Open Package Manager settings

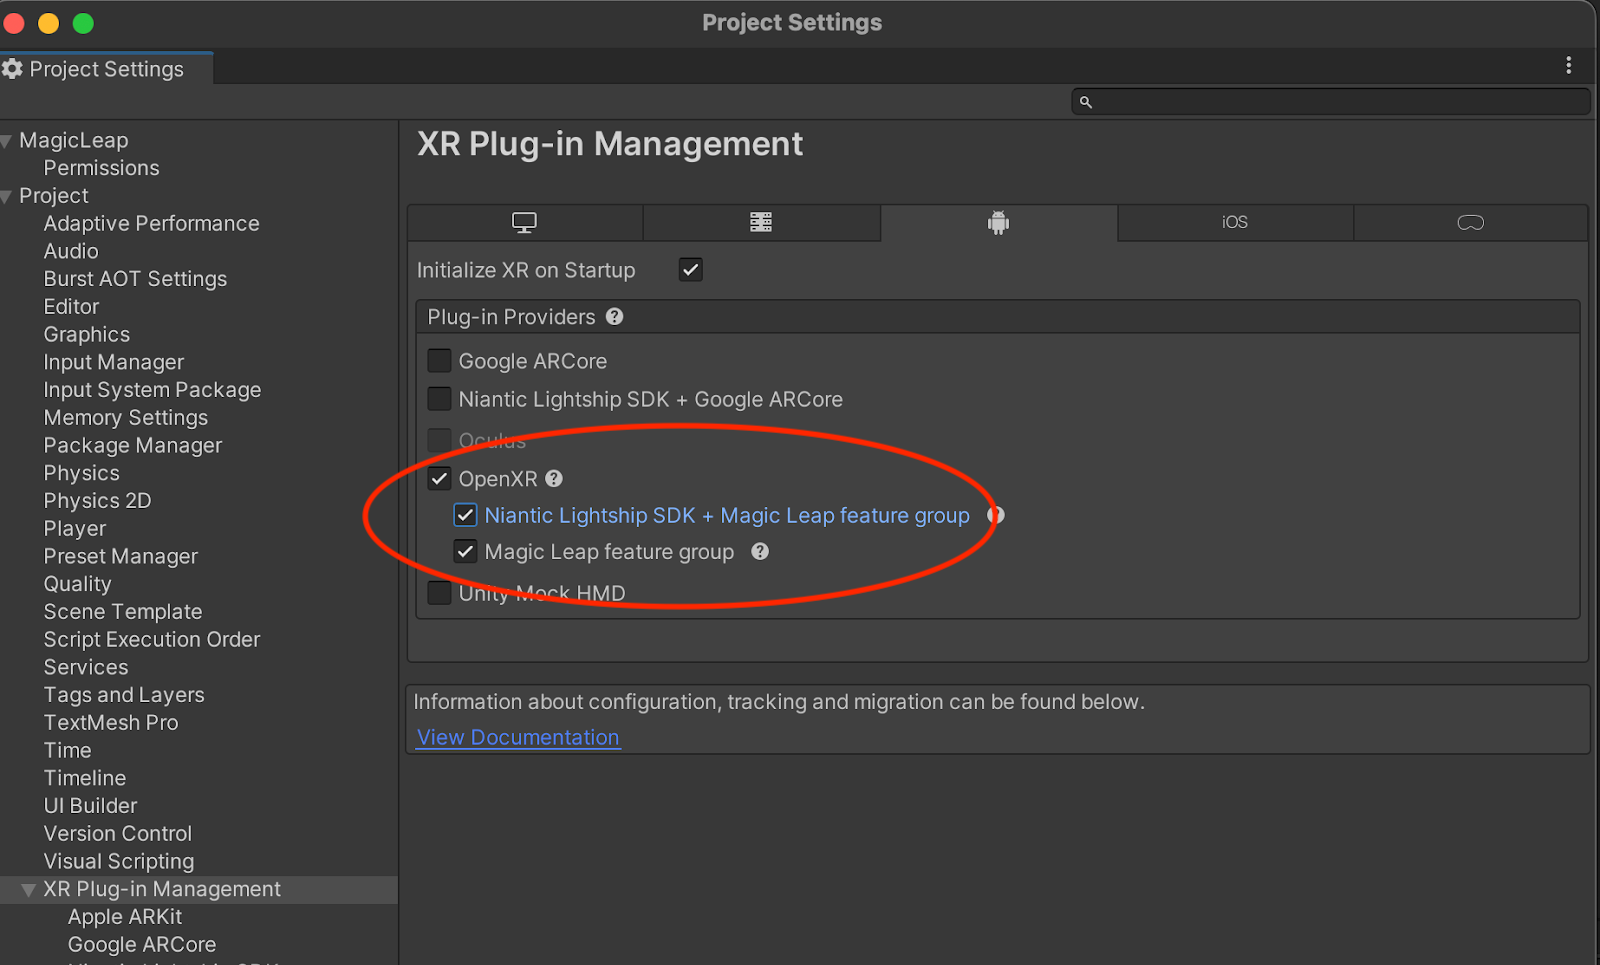(132, 446)
